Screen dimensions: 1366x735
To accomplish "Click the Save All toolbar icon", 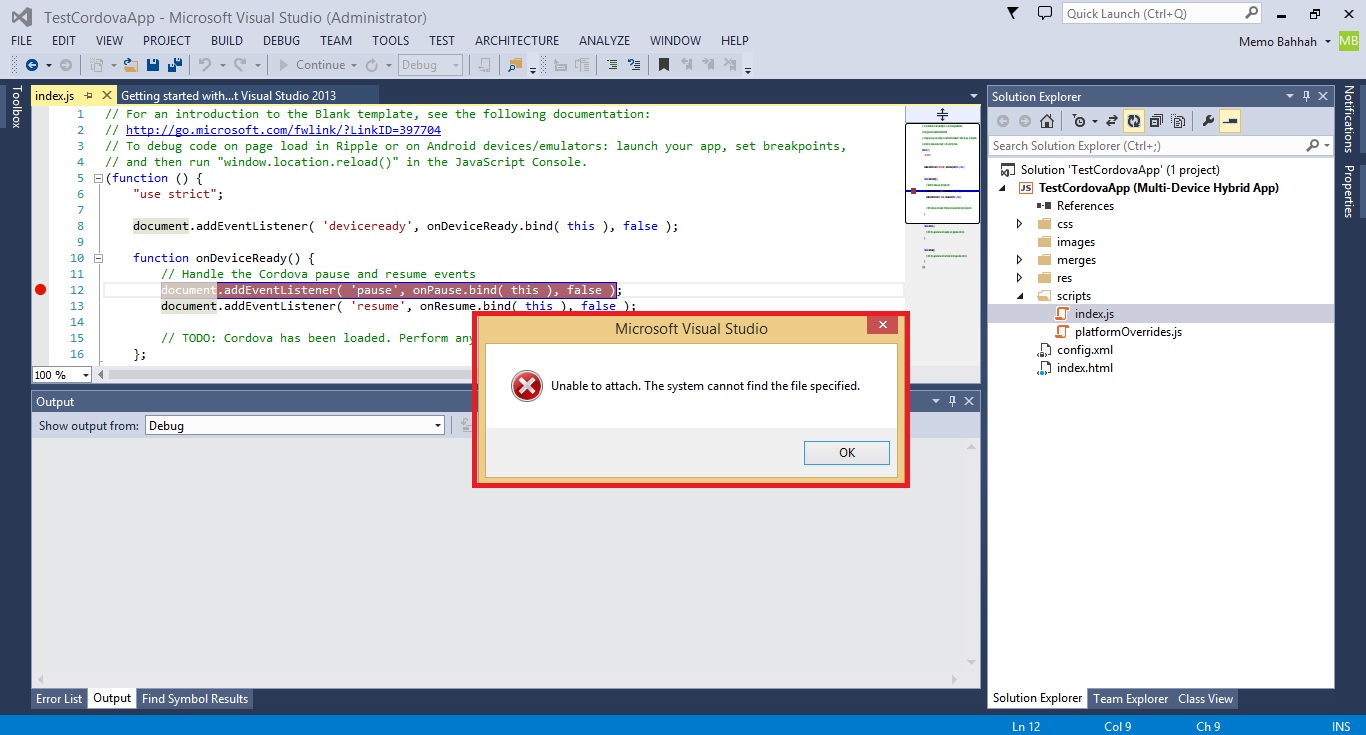I will click(174, 65).
